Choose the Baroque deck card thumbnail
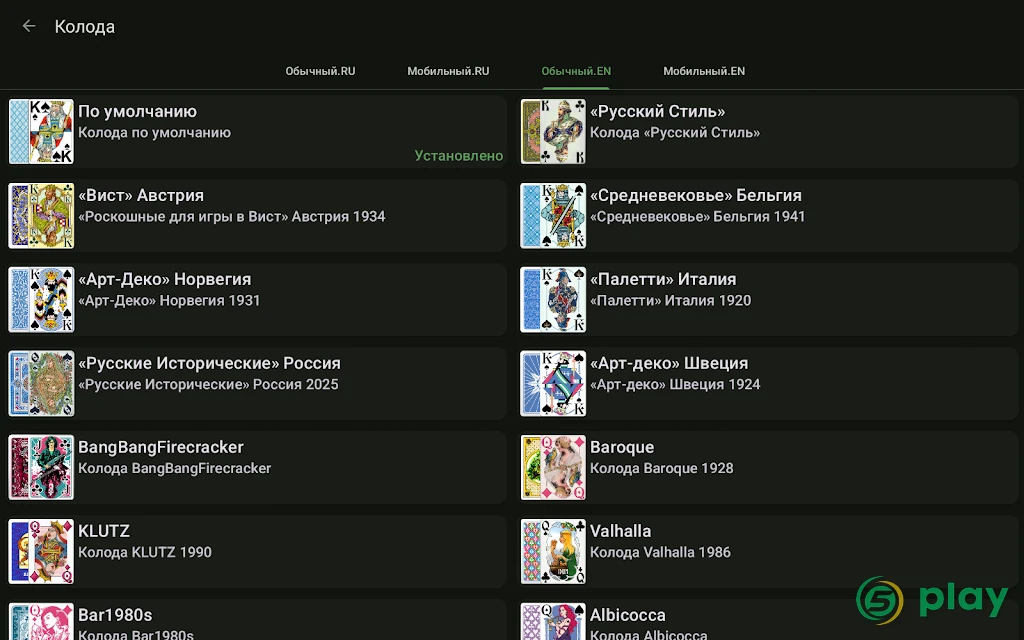 [553, 468]
